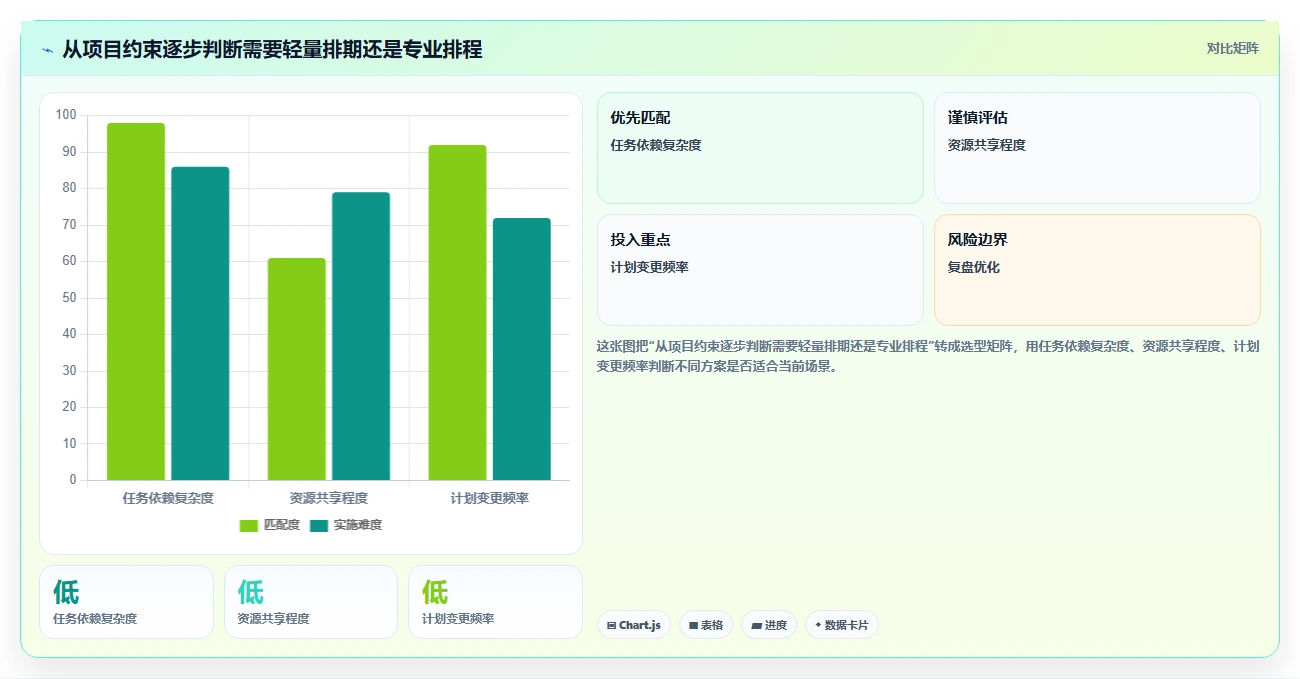Select the title 从项目约束逐步判断需要轻量排期还是专业排程
The image size is (1300, 679).
(272, 49)
